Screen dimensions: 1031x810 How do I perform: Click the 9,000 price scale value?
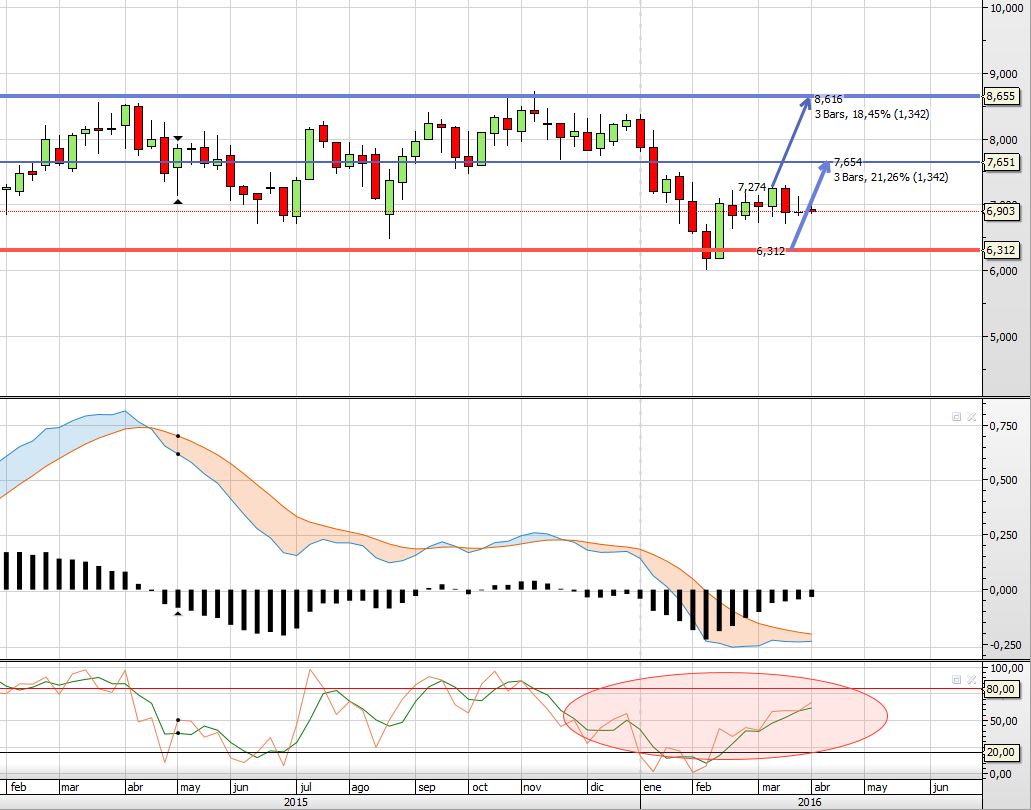(1003, 74)
